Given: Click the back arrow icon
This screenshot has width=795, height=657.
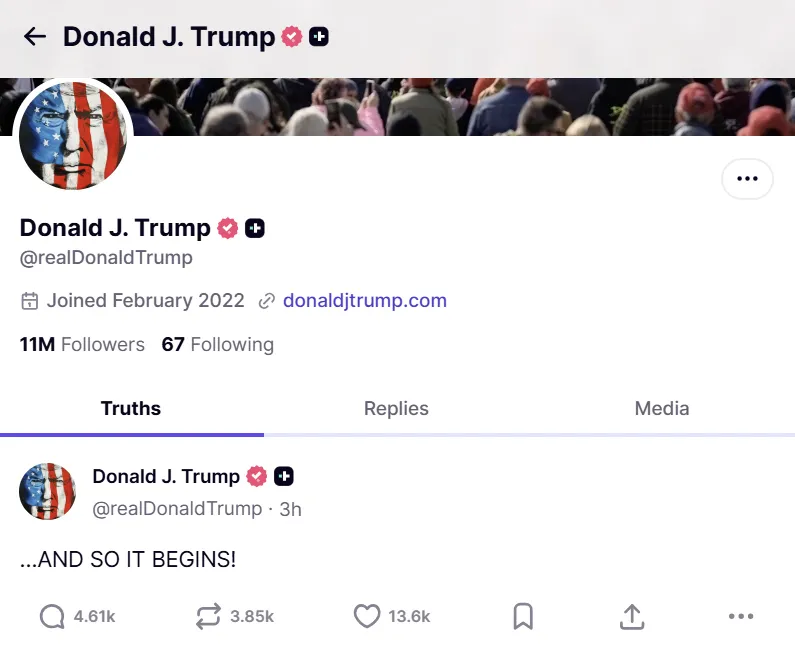Looking at the screenshot, I should 35,37.
